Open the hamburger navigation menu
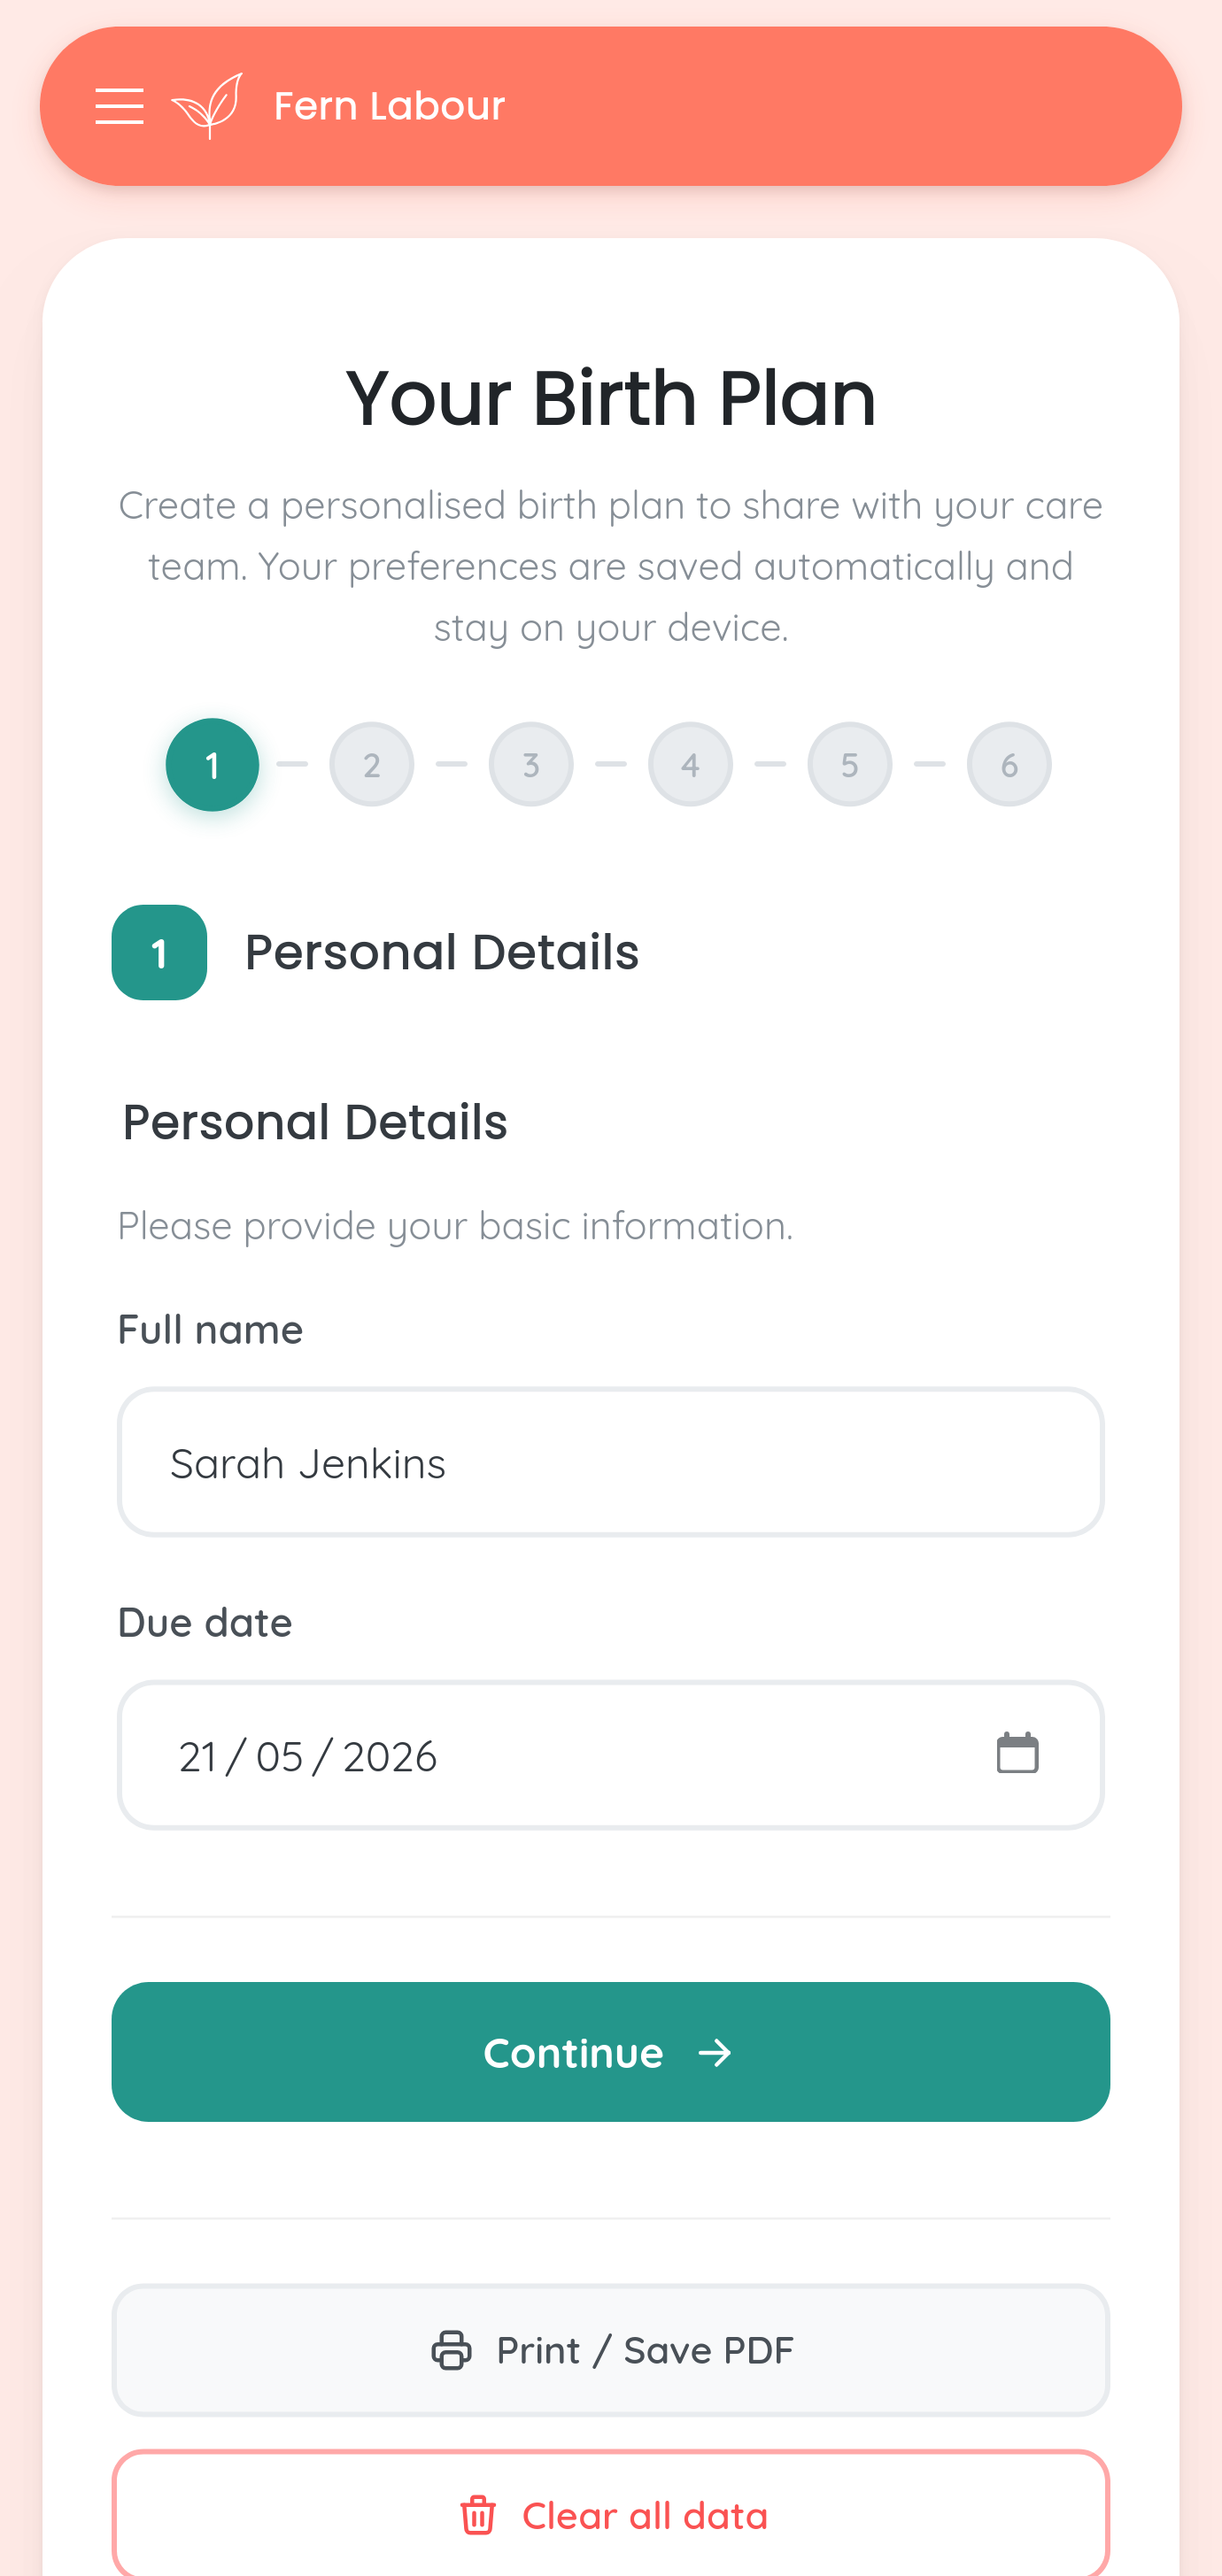Image resolution: width=1222 pixels, height=2576 pixels. coord(118,106)
